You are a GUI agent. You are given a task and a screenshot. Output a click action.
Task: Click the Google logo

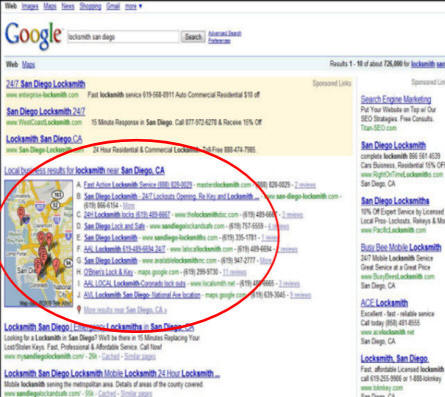33,36
